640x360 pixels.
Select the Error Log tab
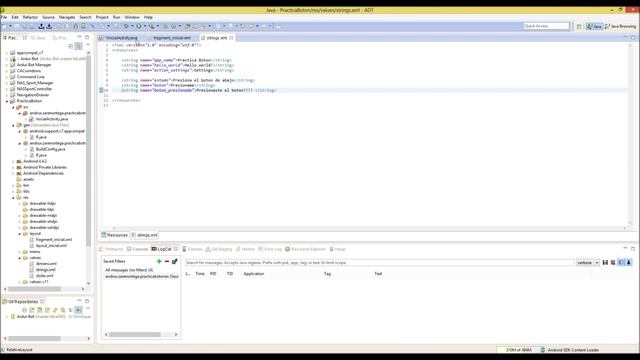270,249
